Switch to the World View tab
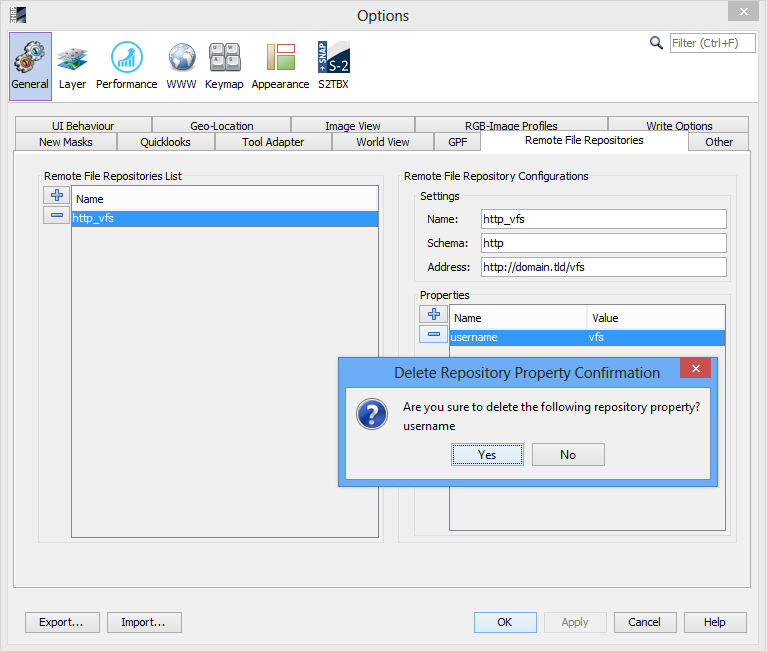The image size is (767, 652). [x=383, y=142]
